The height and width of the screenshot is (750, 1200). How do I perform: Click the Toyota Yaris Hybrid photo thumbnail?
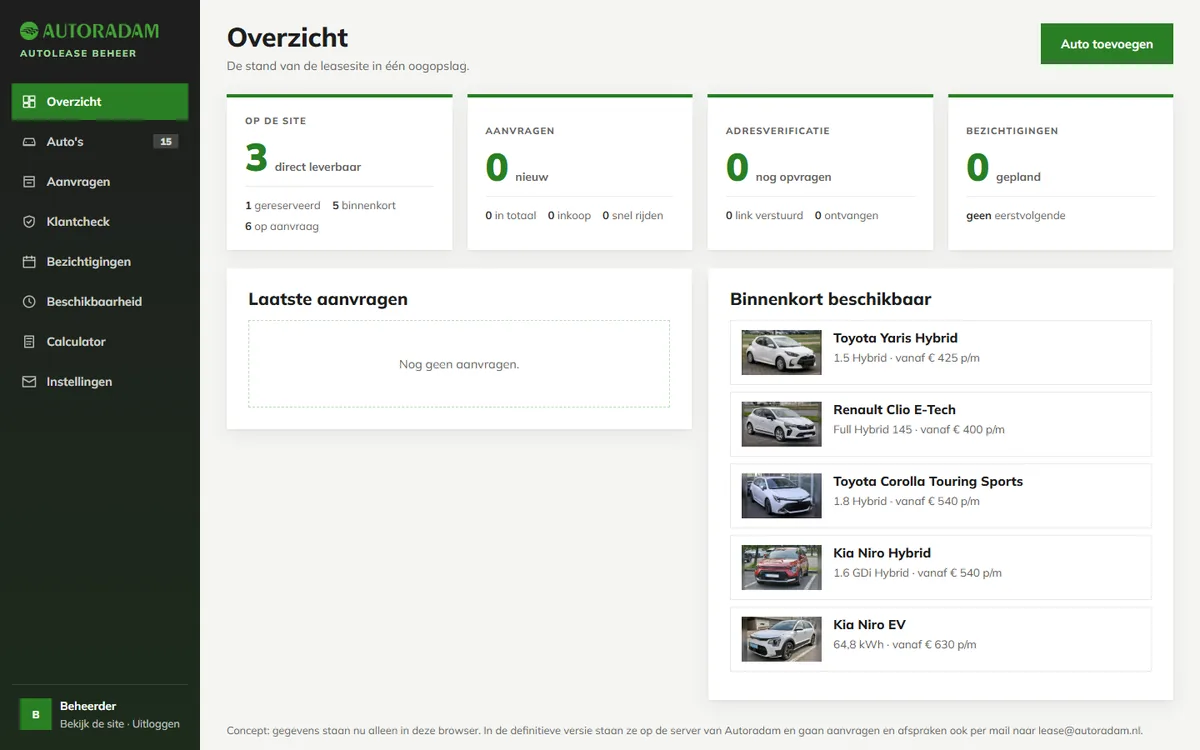click(x=782, y=353)
